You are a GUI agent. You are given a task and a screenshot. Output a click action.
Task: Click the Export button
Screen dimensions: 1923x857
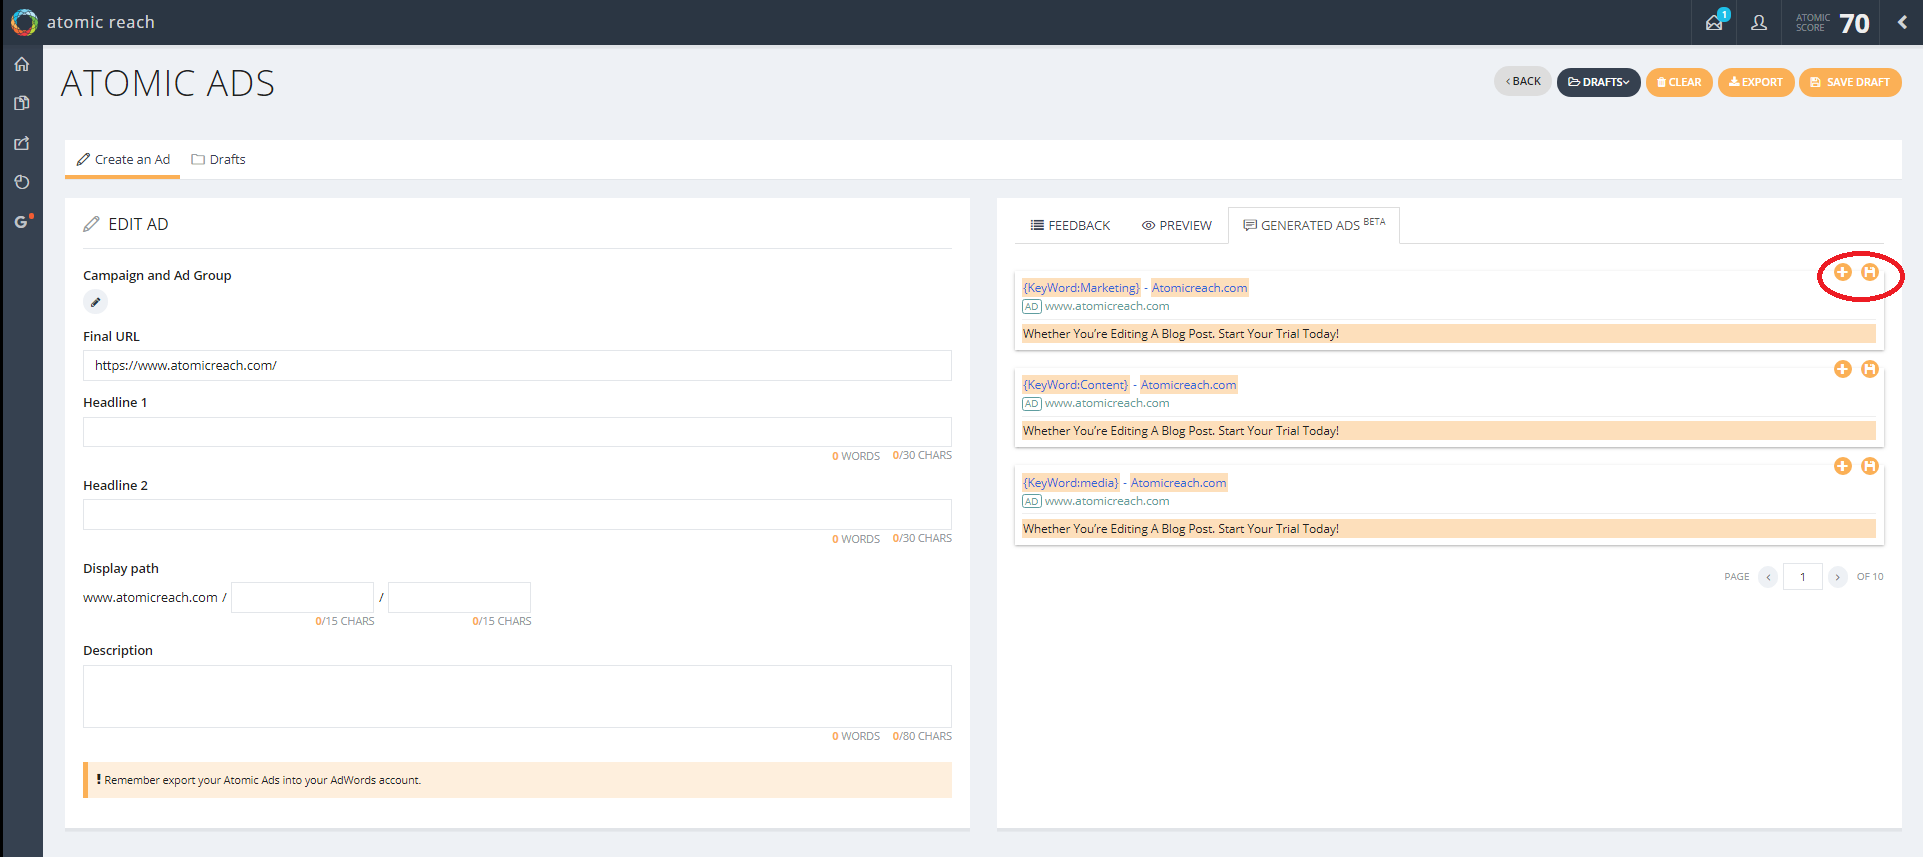(1756, 82)
